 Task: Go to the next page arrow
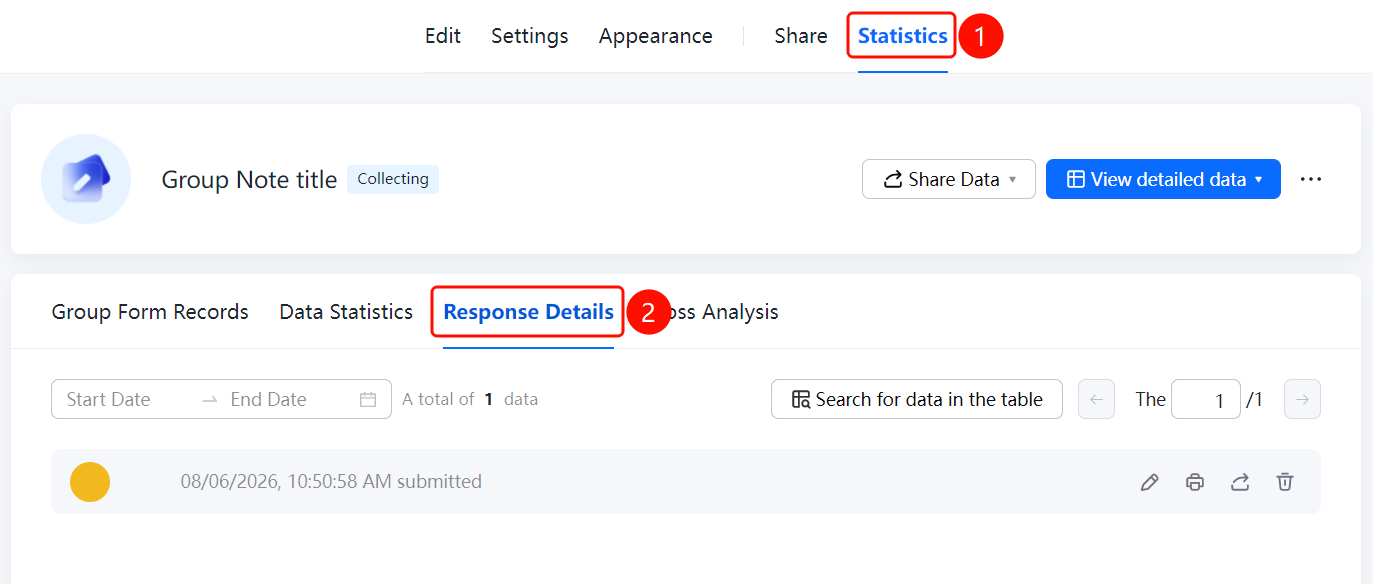pyautogui.click(x=1302, y=399)
